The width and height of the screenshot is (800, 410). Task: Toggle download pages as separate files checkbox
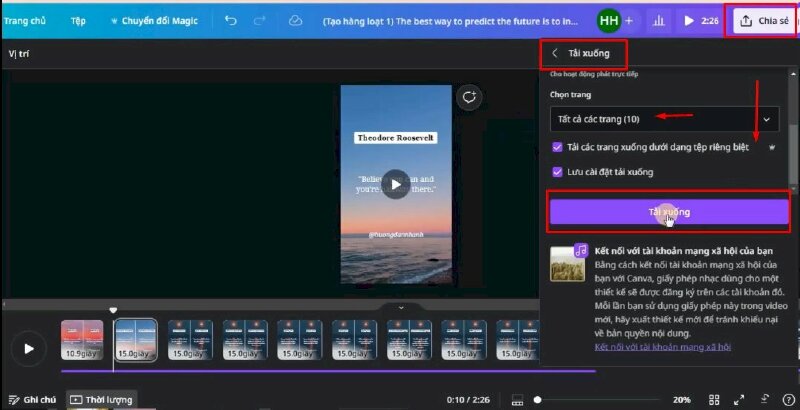[x=557, y=147]
